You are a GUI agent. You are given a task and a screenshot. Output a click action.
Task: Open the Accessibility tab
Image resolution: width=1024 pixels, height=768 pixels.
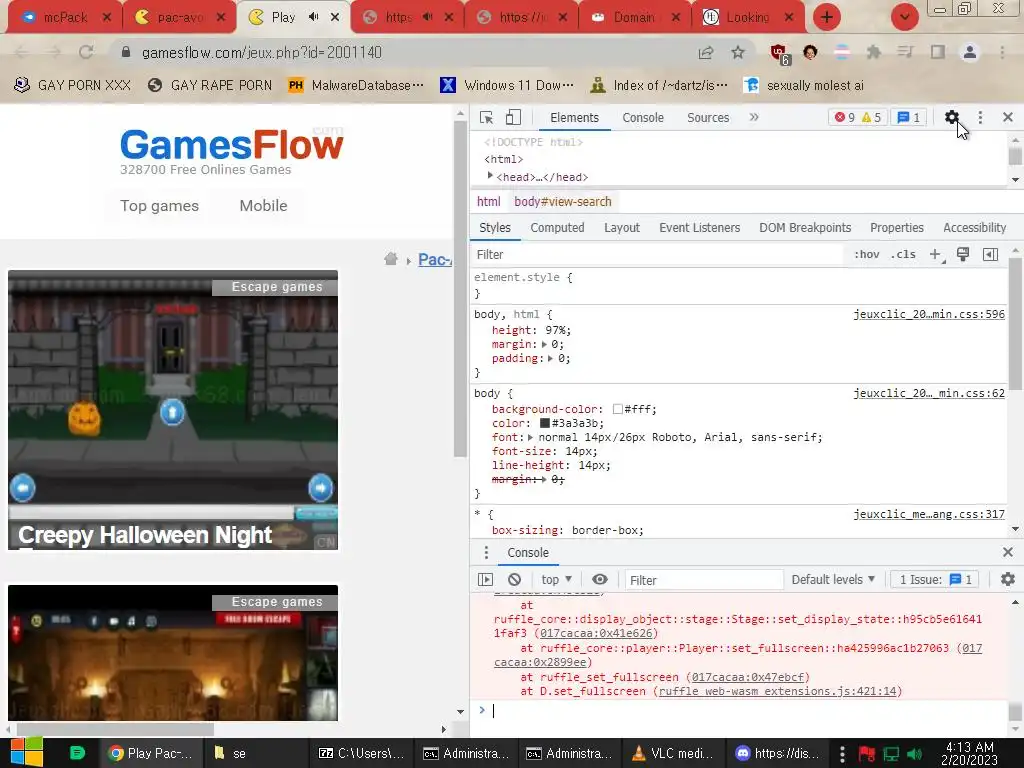tap(974, 227)
